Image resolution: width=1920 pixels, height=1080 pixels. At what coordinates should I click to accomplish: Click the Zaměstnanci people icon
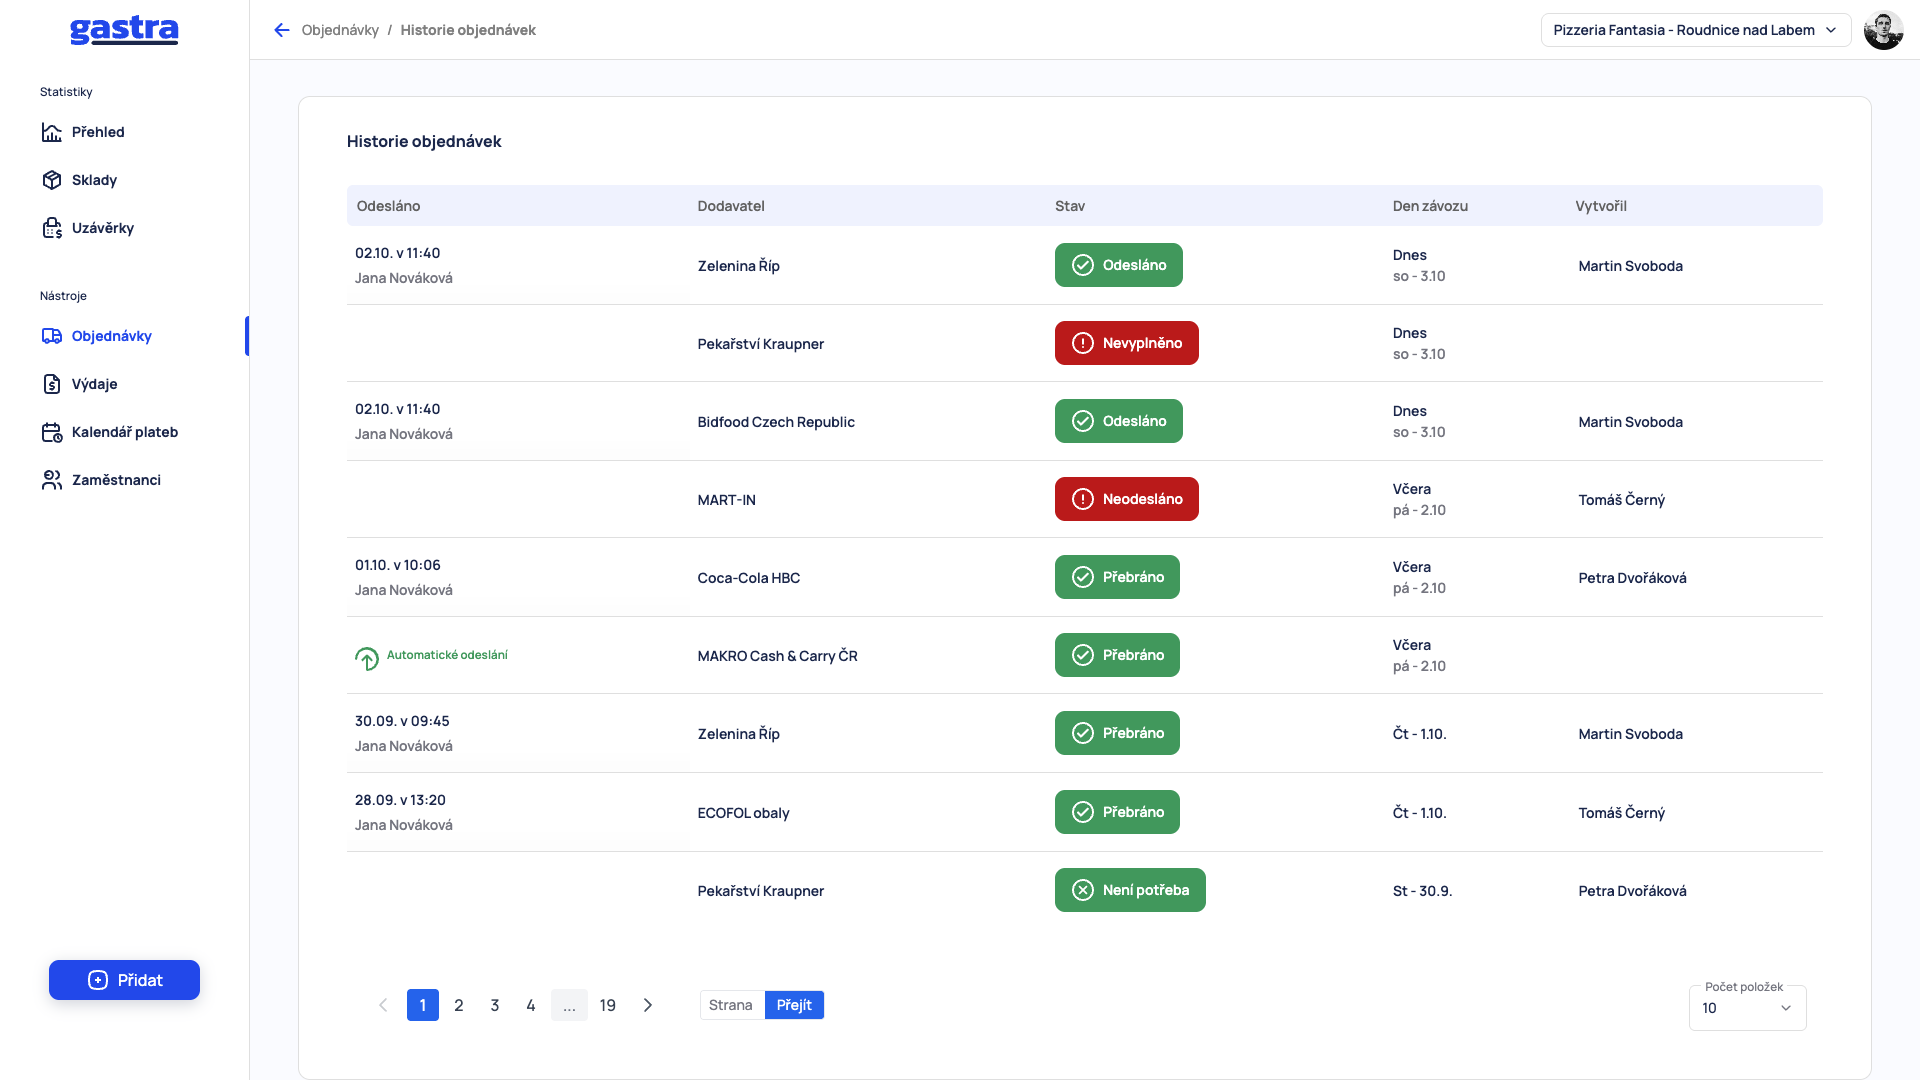[x=52, y=480]
